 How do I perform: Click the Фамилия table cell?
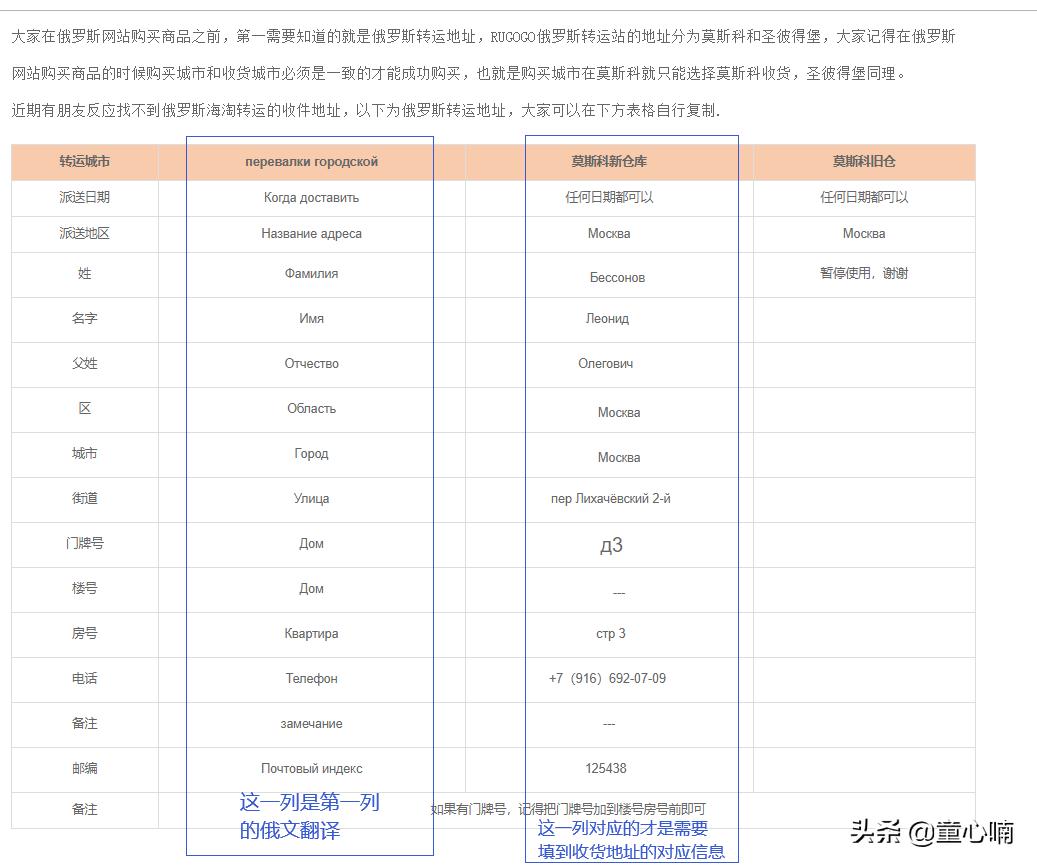tap(310, 273)
